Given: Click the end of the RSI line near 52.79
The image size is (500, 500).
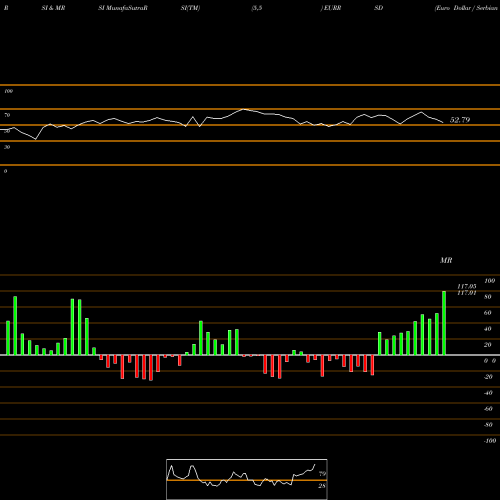Looking at the screenshot, I should click(x=443, y=122).
